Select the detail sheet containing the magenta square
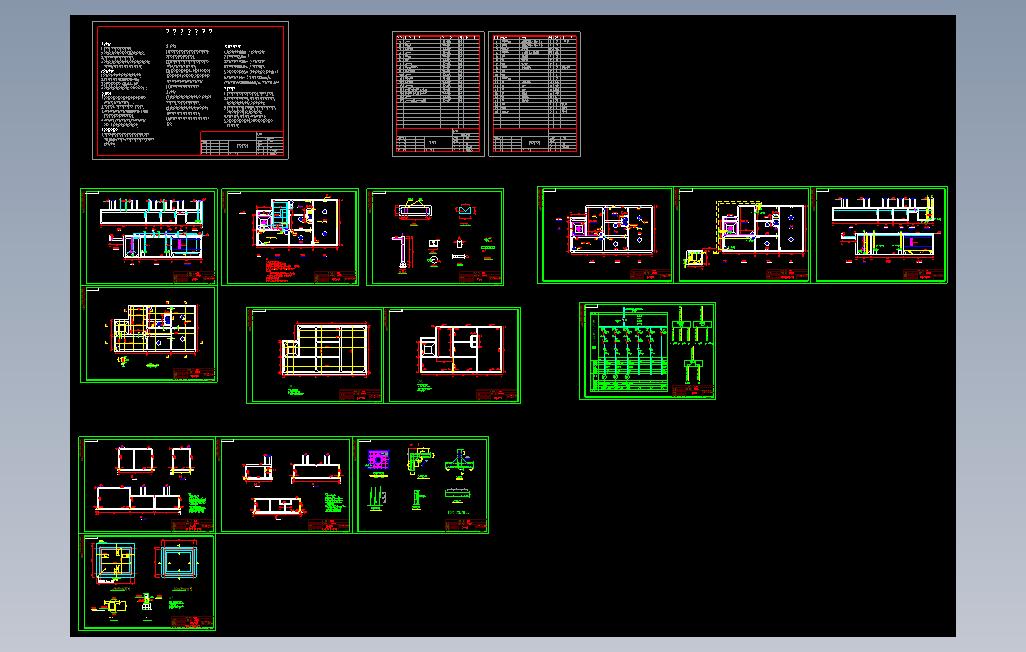This screenshot has height=652, width=1026. tap(421, 485)
